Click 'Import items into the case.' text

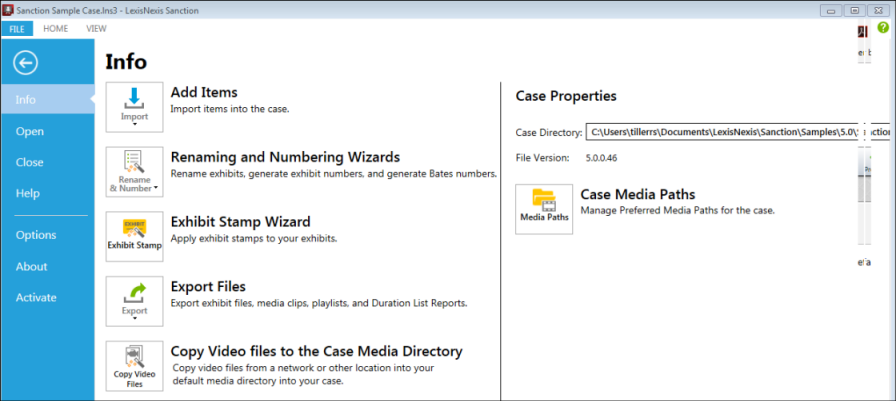(x=230, y=109)
